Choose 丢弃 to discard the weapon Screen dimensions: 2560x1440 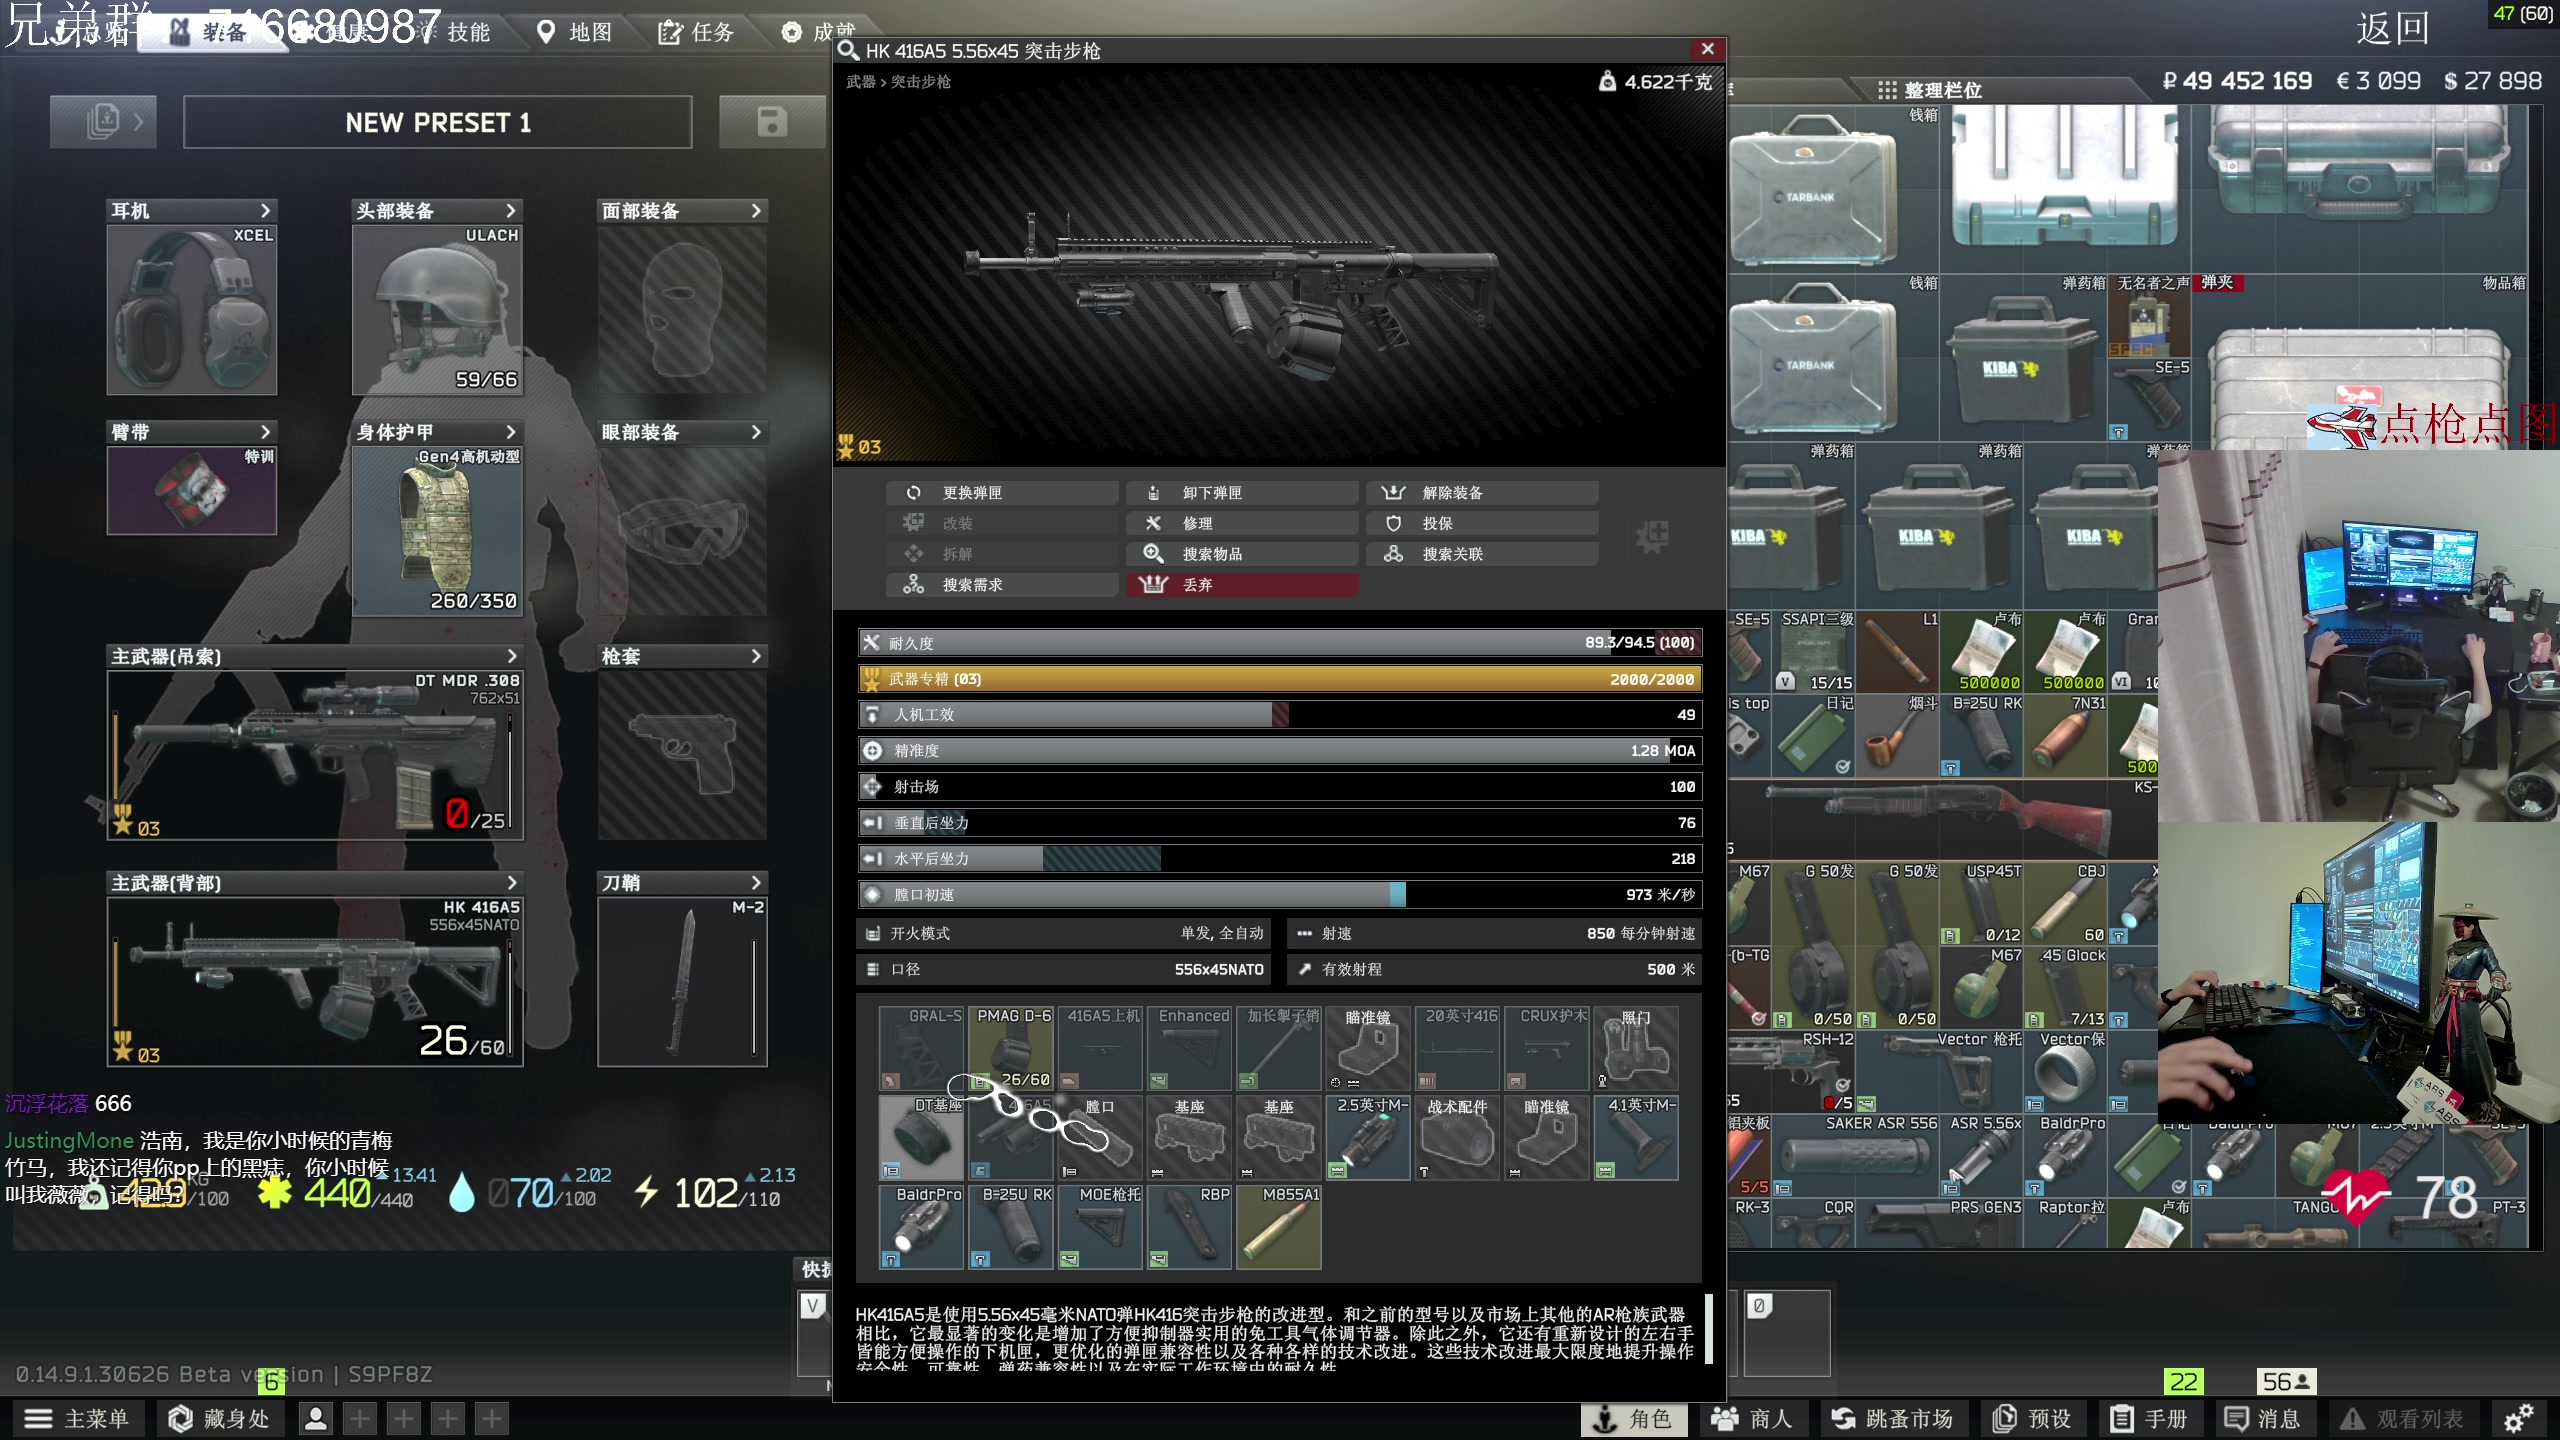1242,584
